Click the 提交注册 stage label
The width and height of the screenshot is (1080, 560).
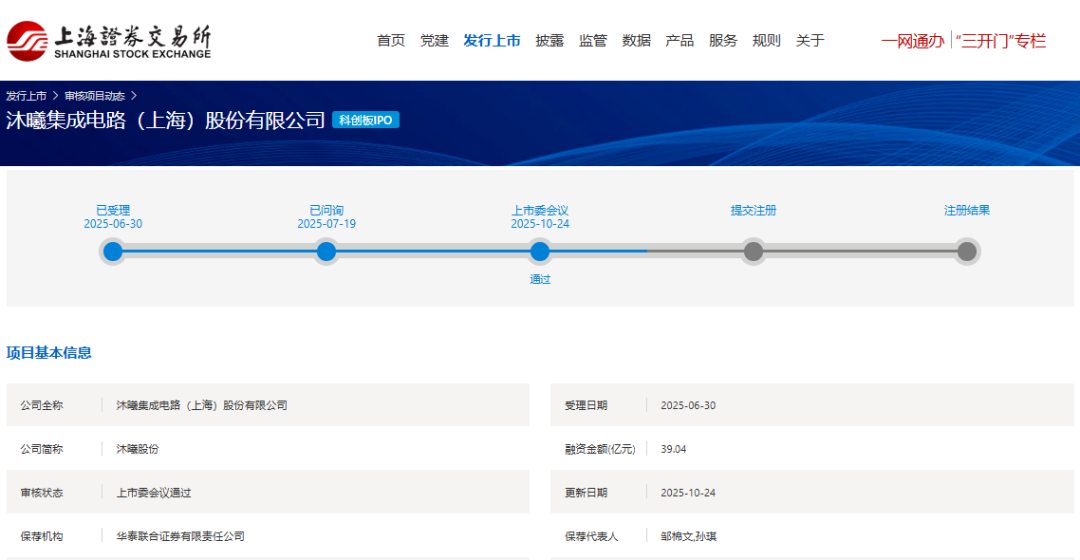click(x=754, y=210)
